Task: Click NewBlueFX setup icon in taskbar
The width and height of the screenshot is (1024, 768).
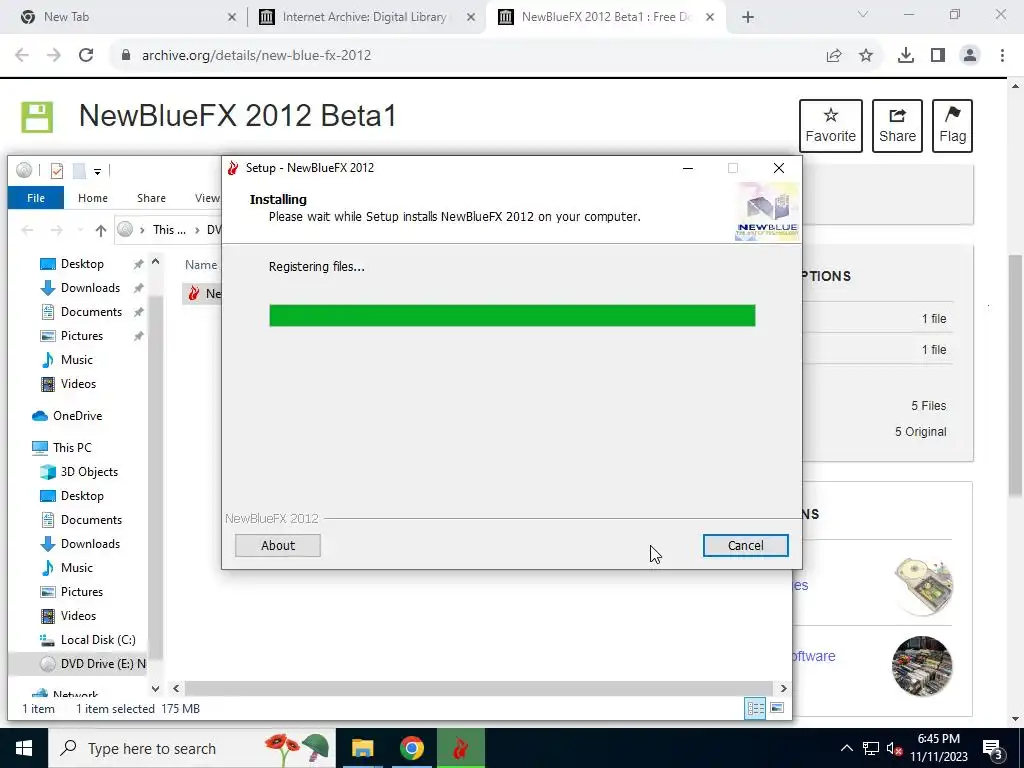Action: click(461, 748)
